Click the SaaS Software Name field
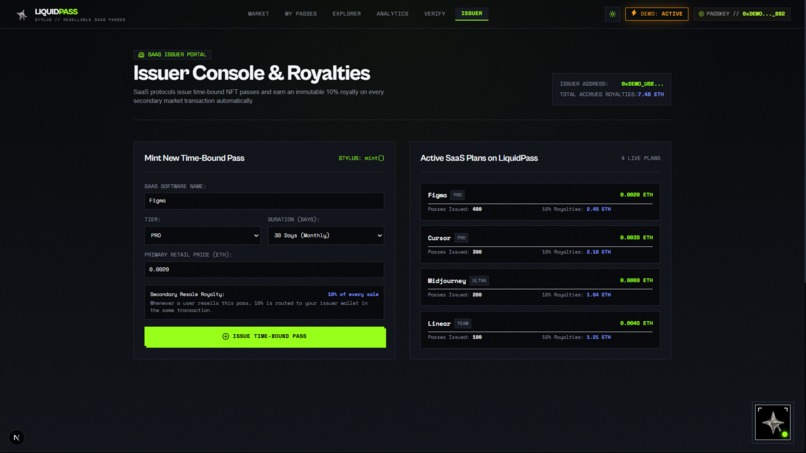This screenshot has width=806, height=453. point(264,201)
